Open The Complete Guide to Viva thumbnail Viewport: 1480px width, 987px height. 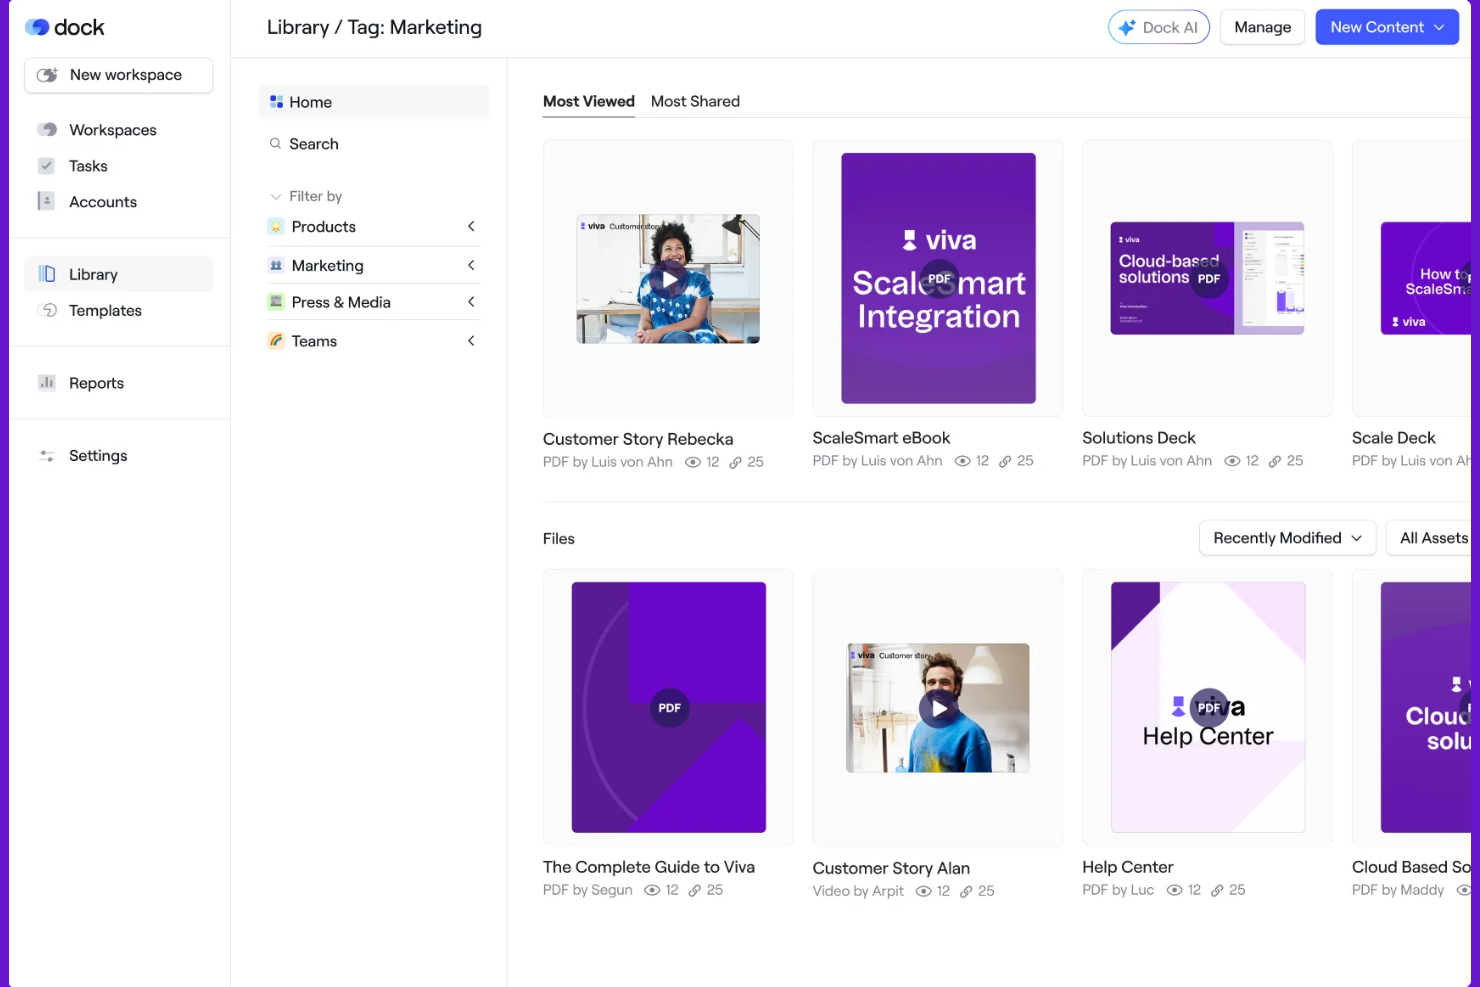click(x=668, y=707)
